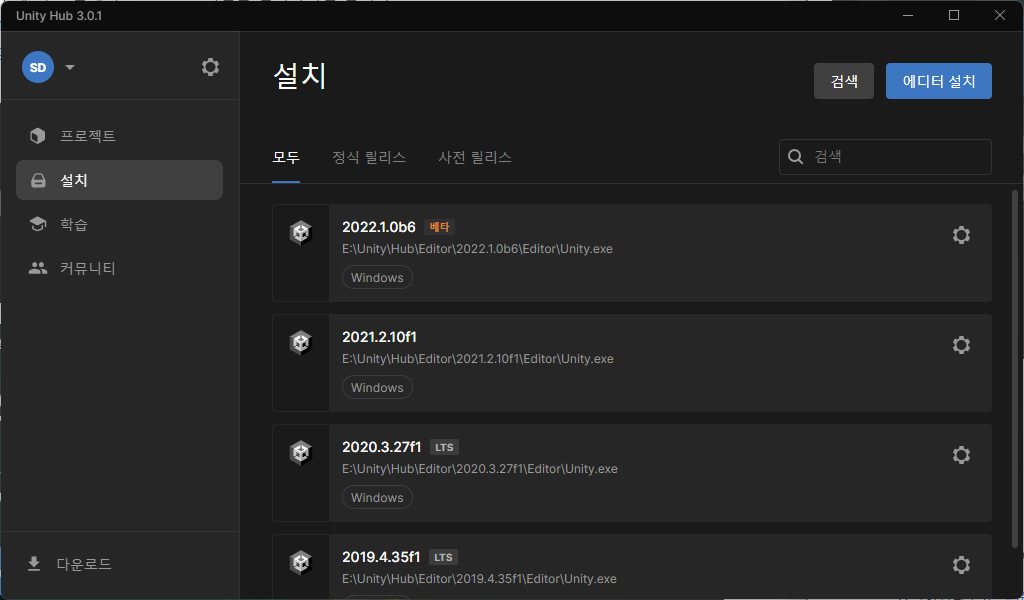Click the 2020.3.27f1 version title

tap(382, 447)
